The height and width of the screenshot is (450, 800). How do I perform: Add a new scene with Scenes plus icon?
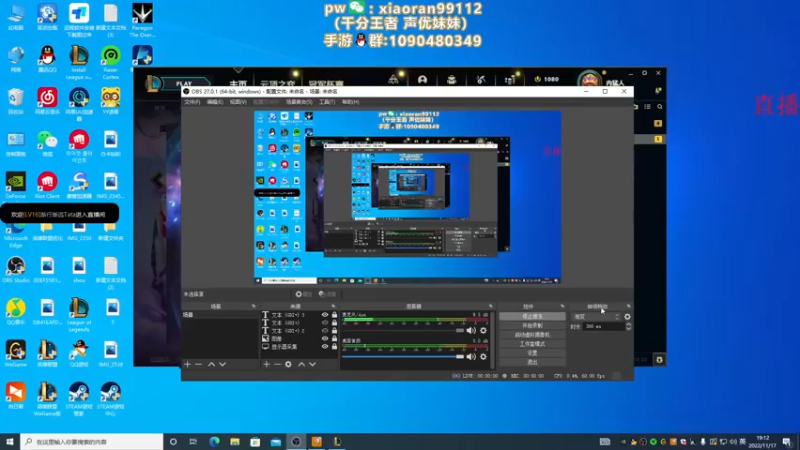click(x=187, y=364)
